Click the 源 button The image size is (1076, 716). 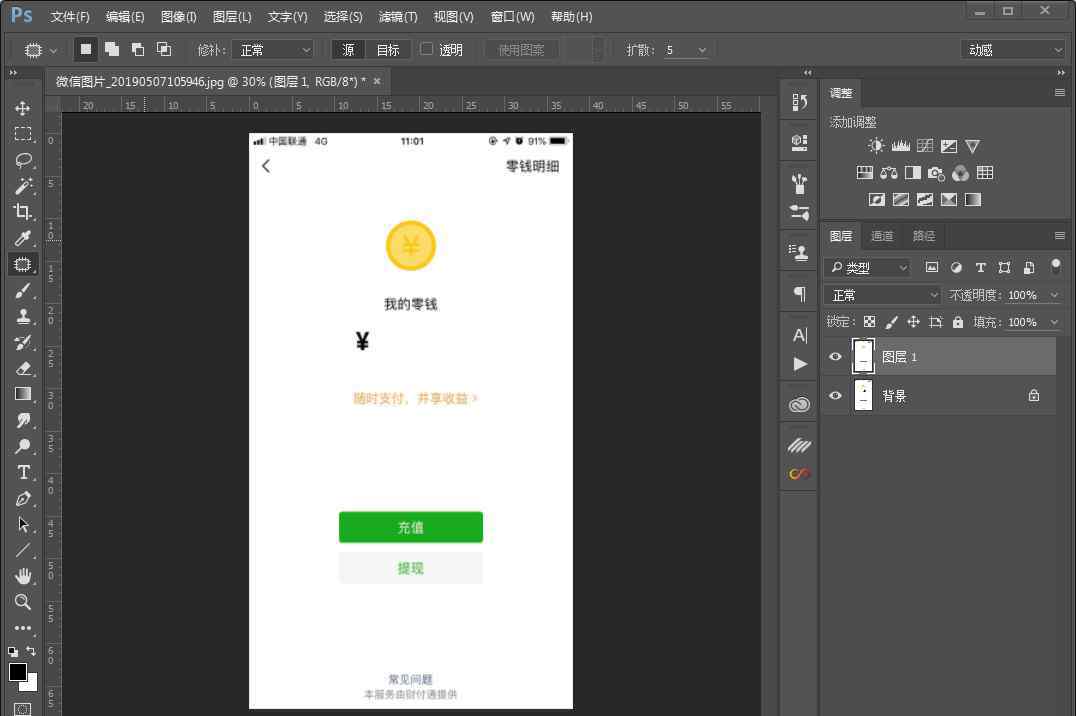pos(348,50)
